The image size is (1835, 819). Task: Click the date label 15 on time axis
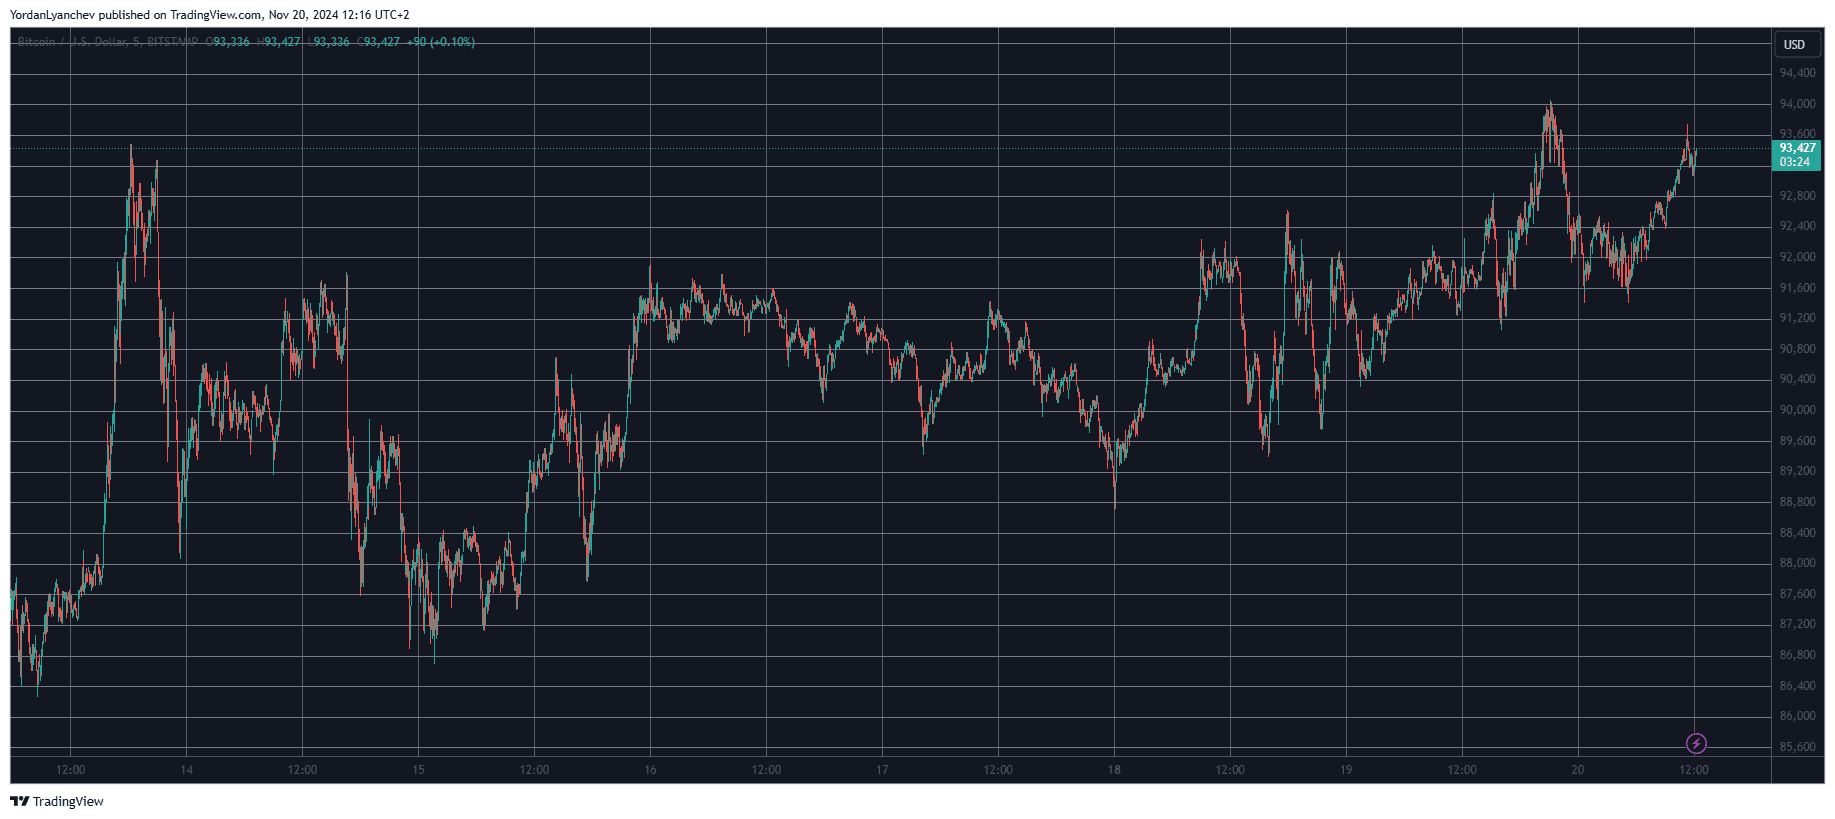(418, 770)
